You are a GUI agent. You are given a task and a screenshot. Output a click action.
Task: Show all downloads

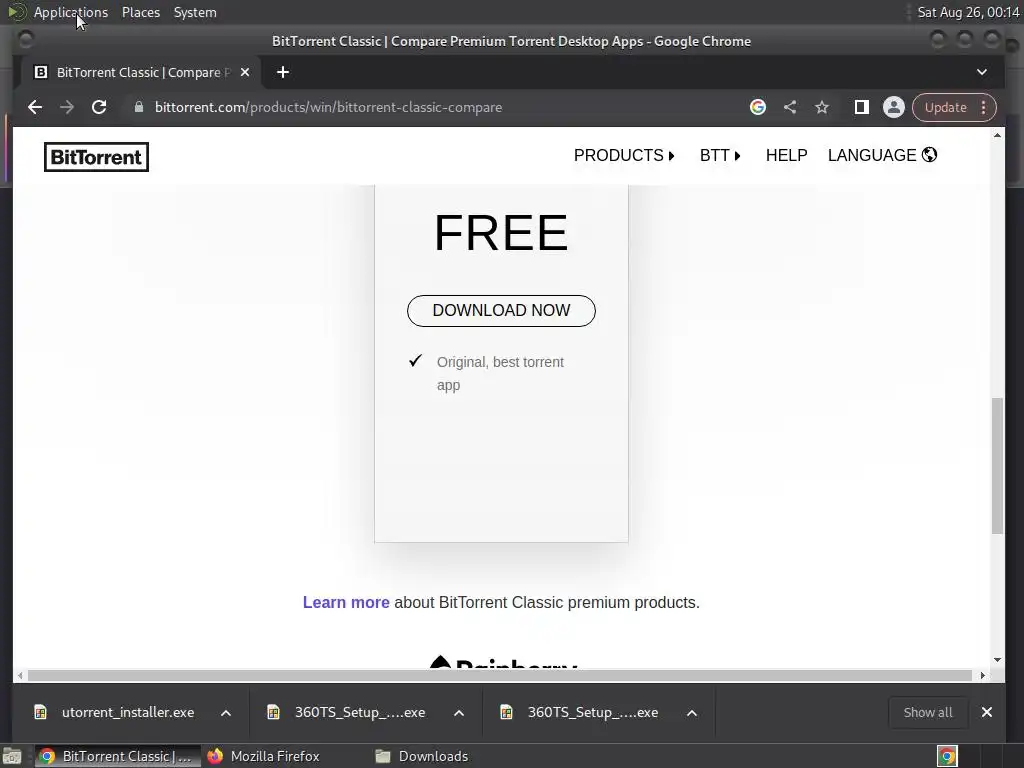click(927, 712)
